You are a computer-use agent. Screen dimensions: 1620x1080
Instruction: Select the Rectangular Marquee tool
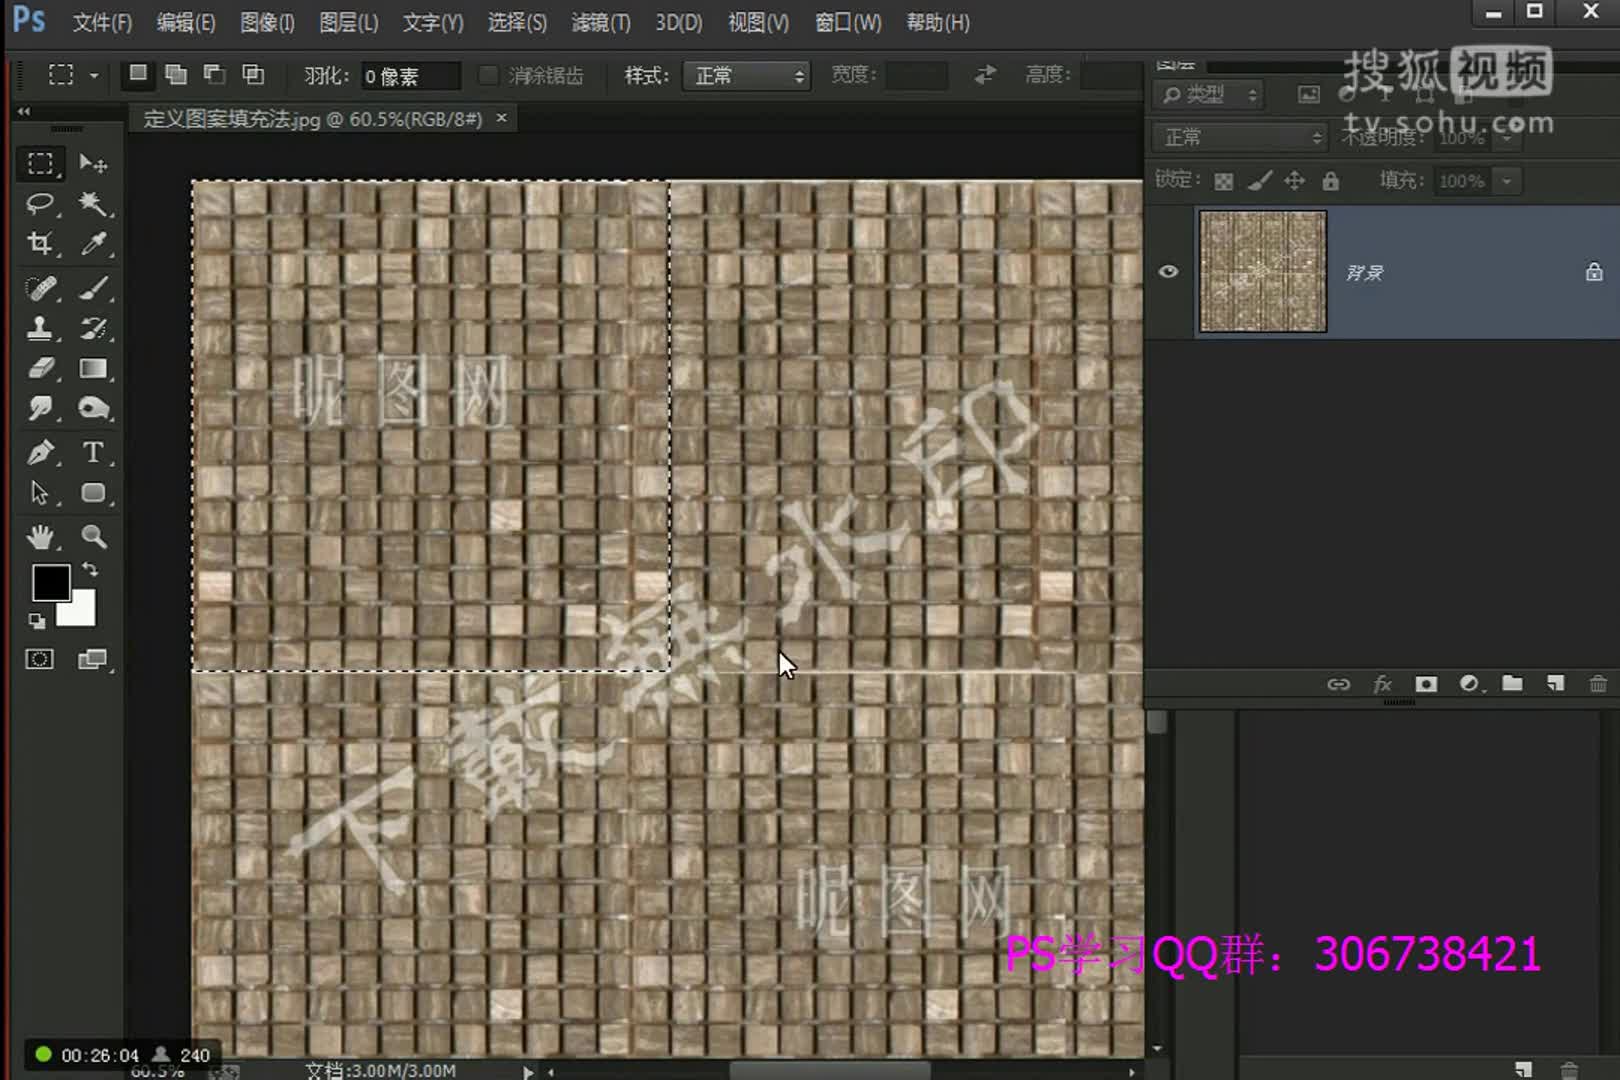(x=40, y=163)
